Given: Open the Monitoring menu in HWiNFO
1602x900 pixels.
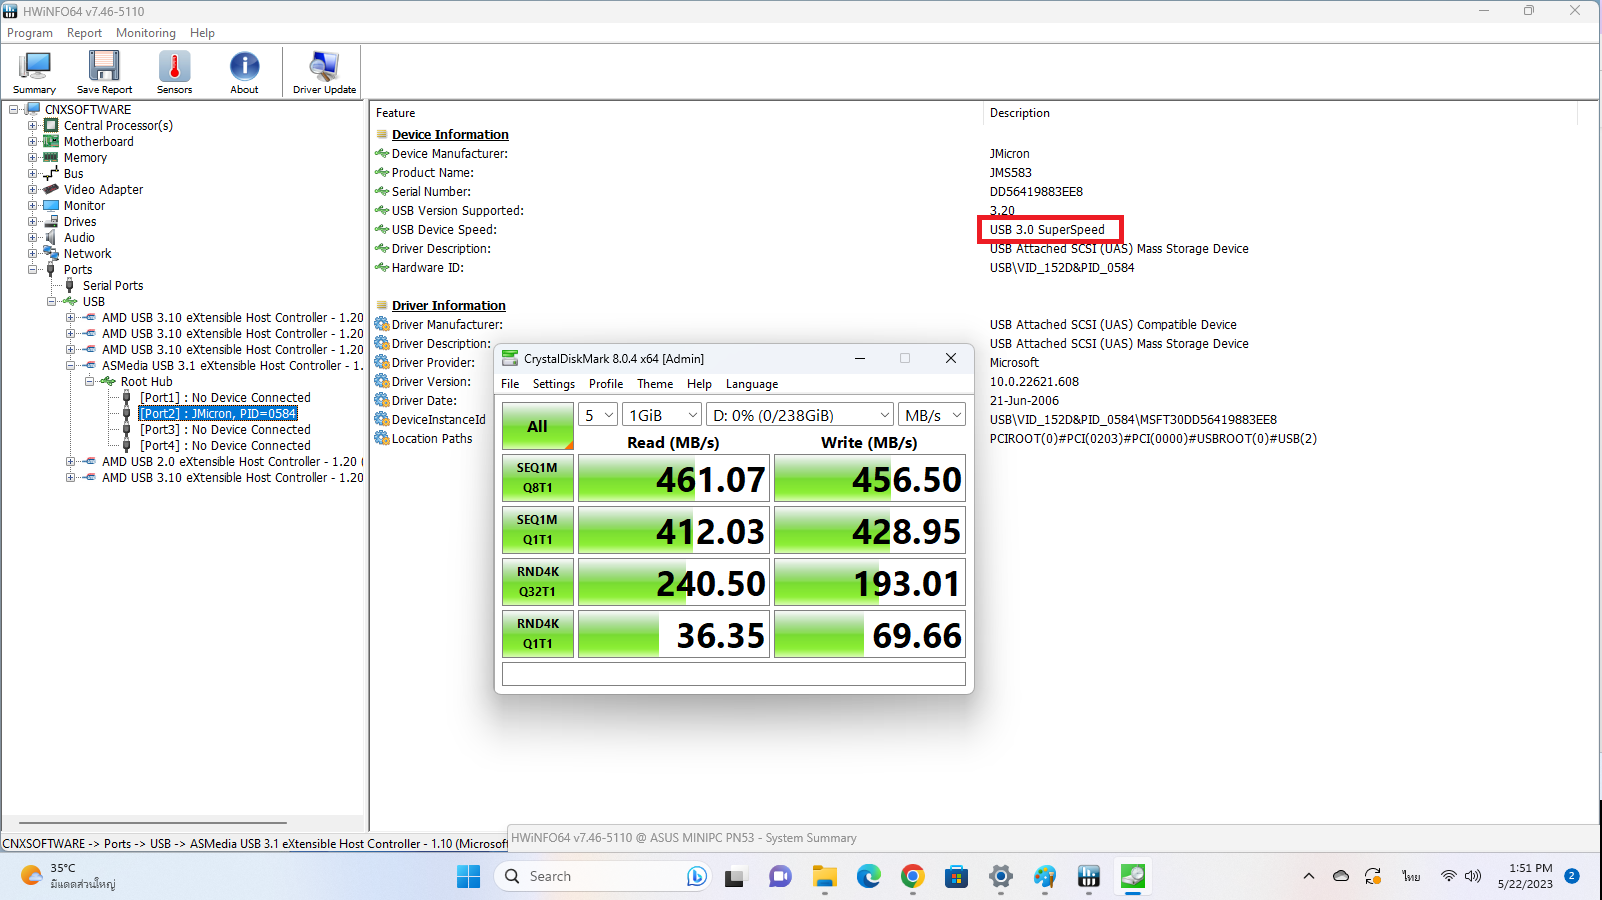Looking at the screenshot, I should tap(146, 33).
